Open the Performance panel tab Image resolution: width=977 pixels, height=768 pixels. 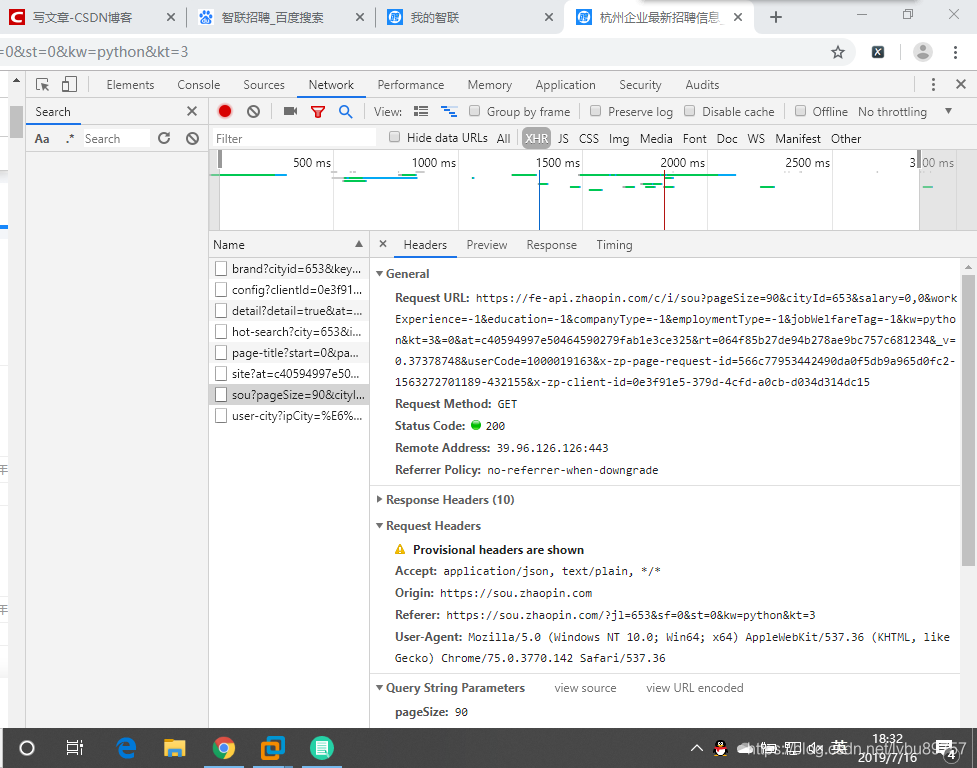click(x=411, y=85)
